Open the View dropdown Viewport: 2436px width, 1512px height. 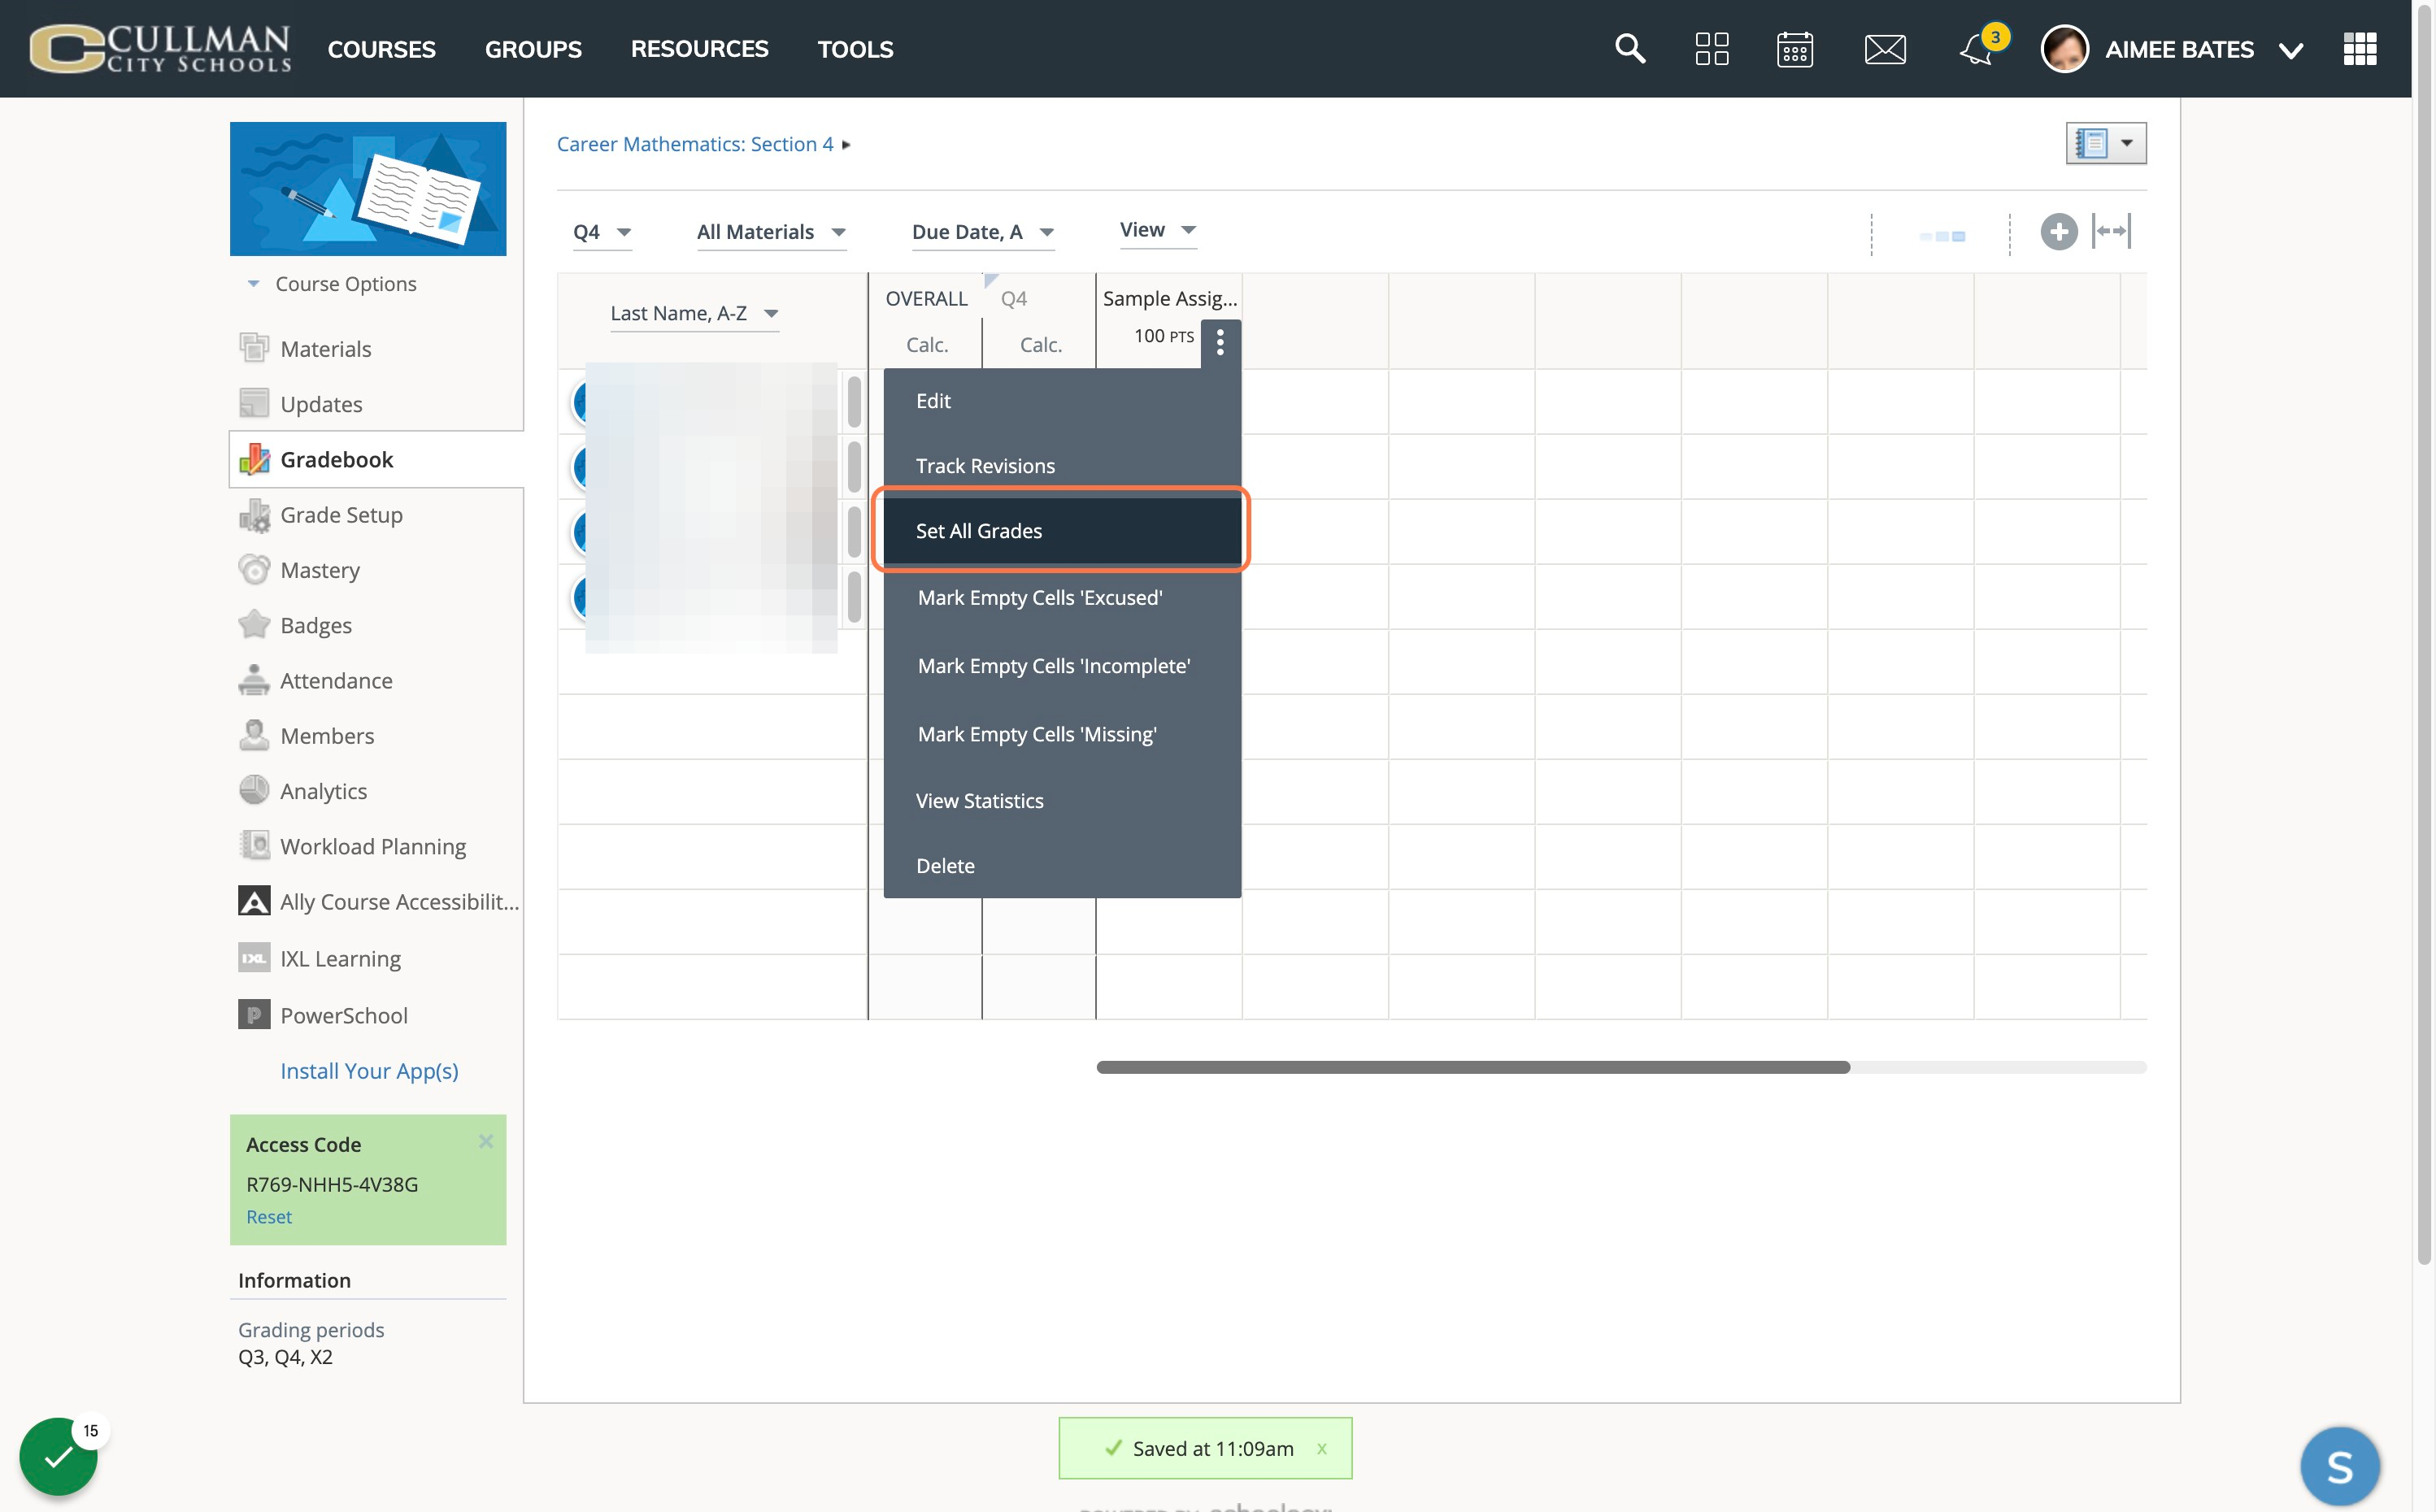click(1157, 230)
